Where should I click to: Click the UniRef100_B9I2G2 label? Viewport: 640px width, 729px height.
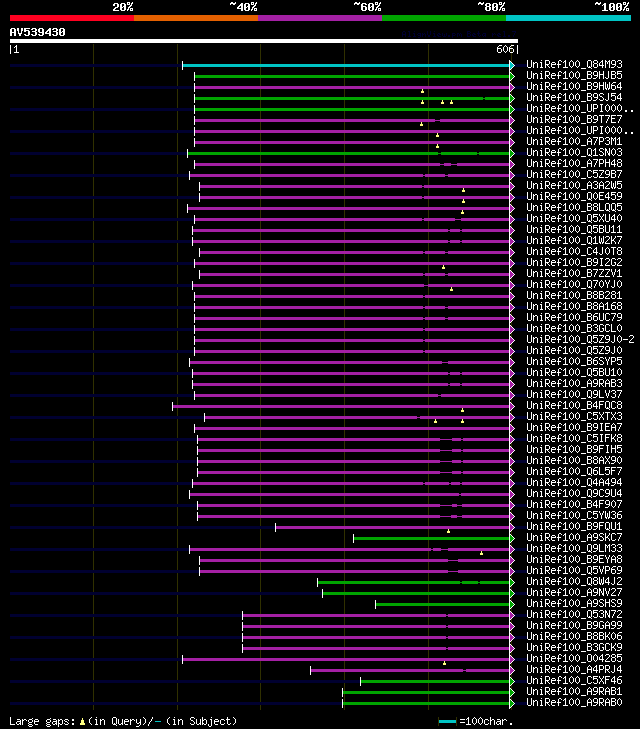point(574,262)
